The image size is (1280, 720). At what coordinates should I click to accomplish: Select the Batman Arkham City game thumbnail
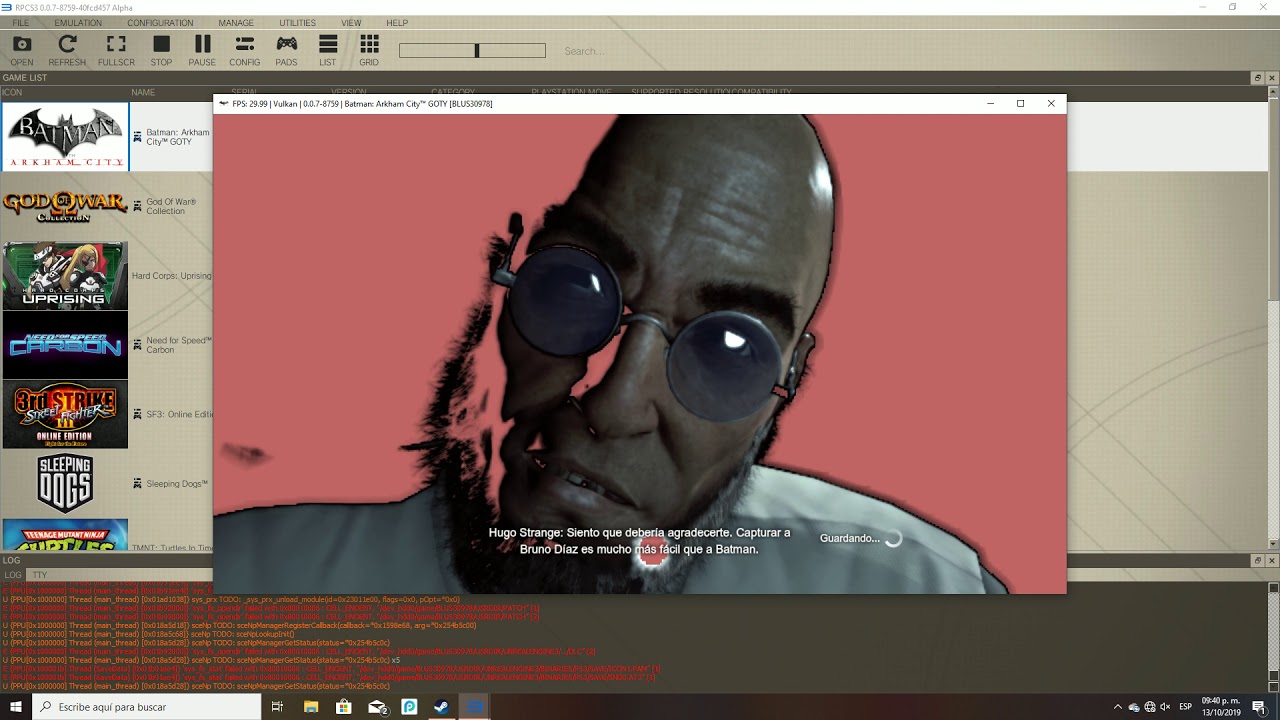tap(65, 136)
